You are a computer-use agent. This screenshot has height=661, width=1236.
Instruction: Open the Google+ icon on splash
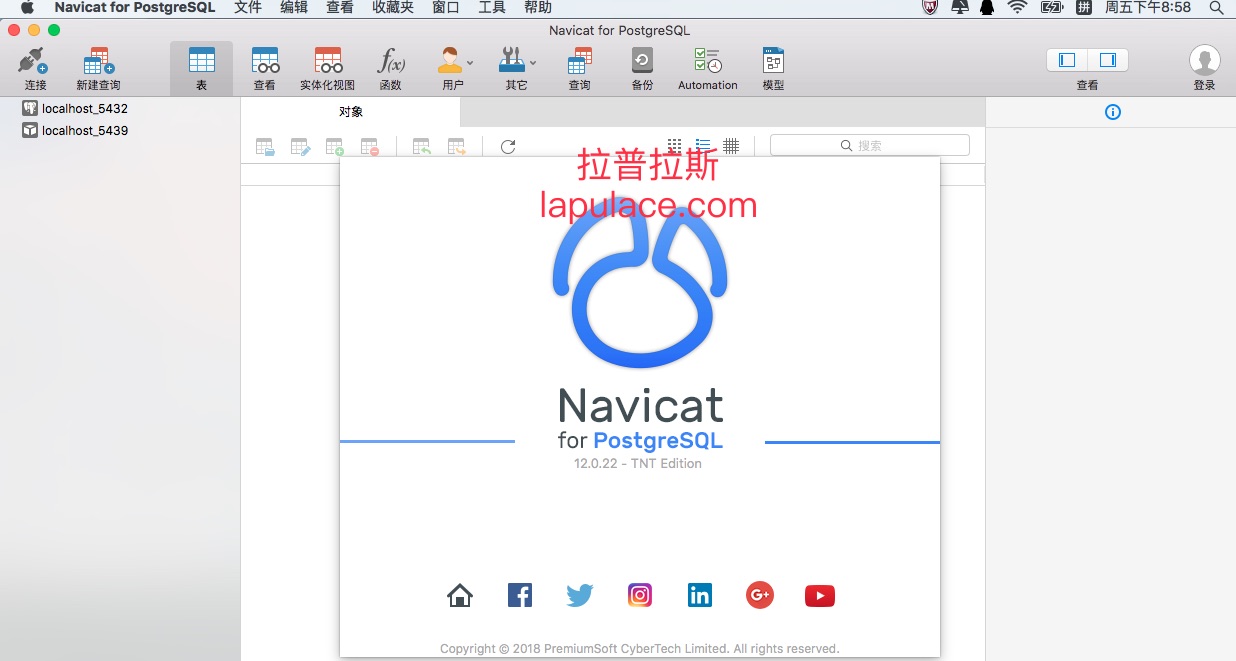(760, 596)
